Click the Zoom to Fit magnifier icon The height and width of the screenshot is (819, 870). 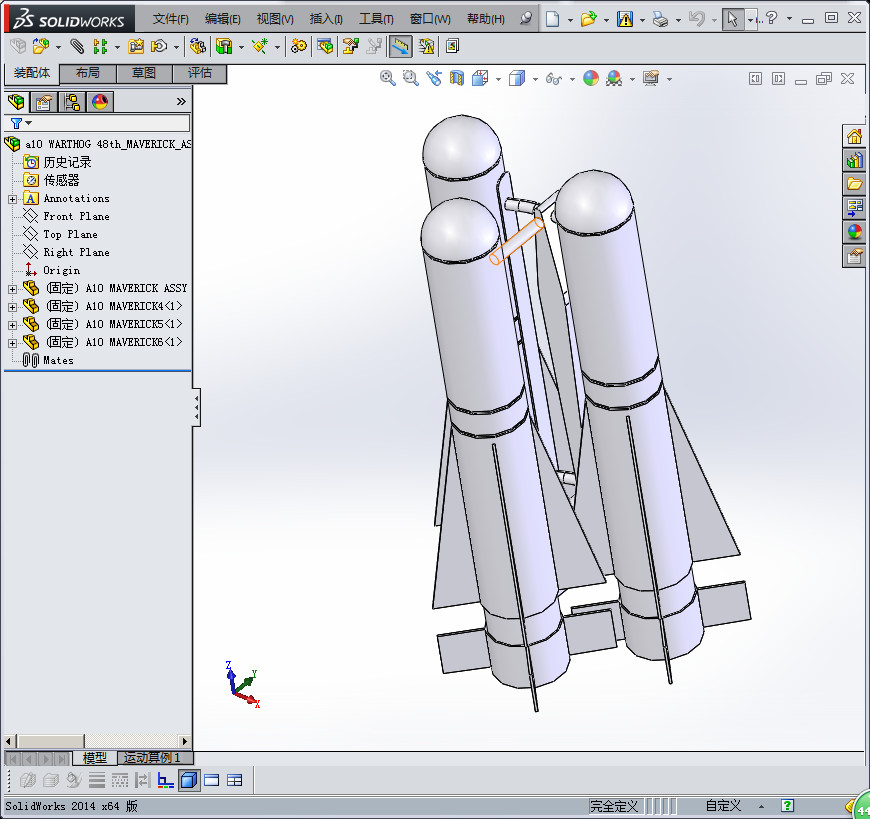click(x=387, y=78)
